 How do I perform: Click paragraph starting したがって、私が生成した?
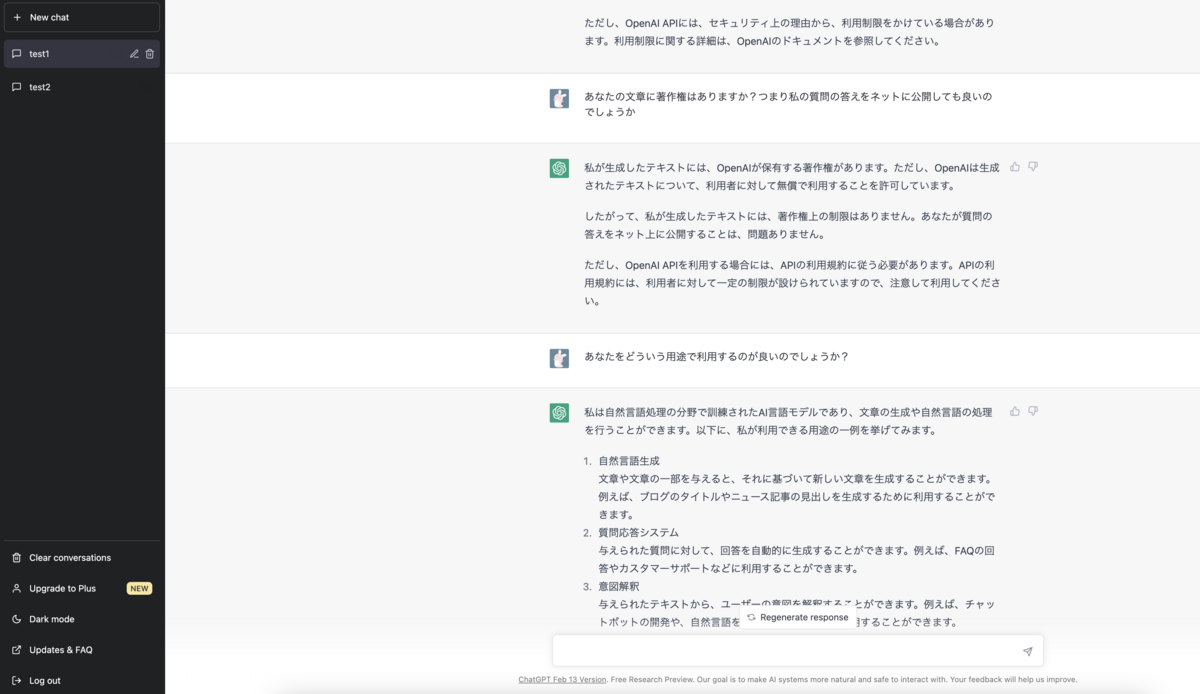coord(788,225)
